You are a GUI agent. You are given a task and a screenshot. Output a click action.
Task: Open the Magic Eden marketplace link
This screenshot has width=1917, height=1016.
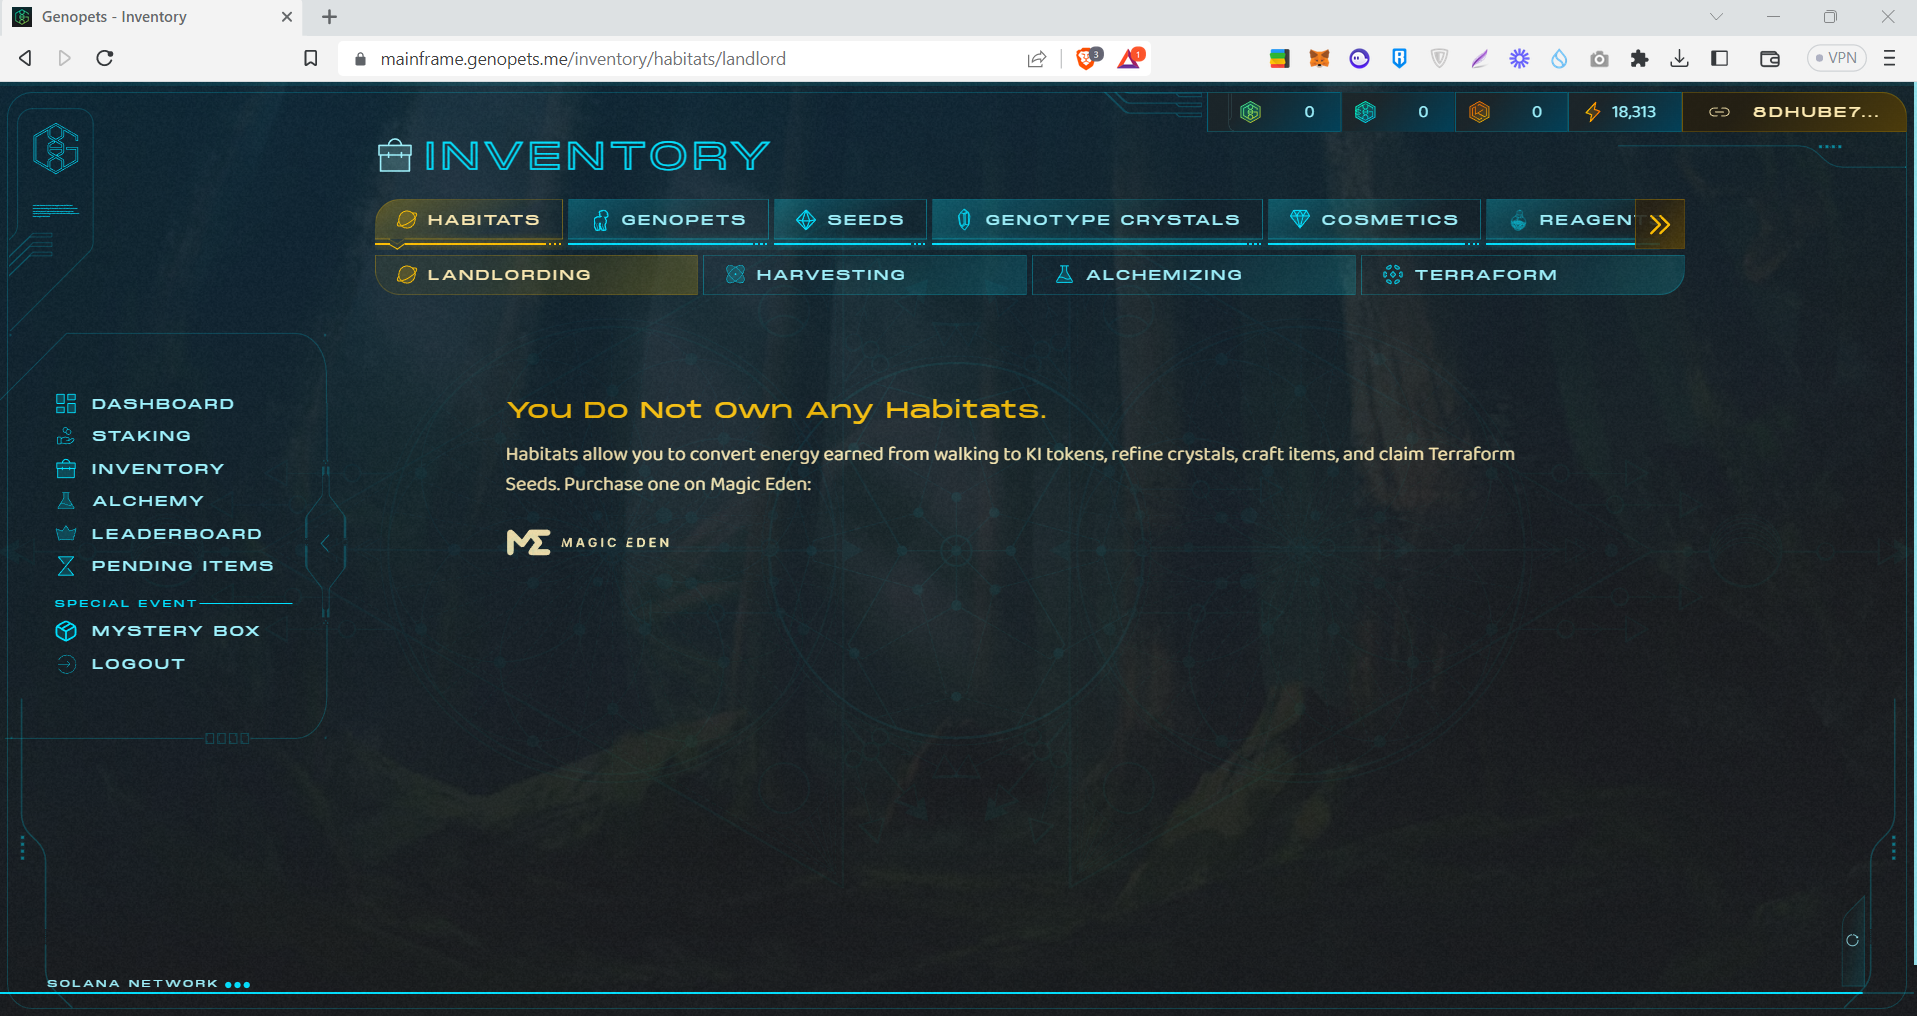pos(588,542)
